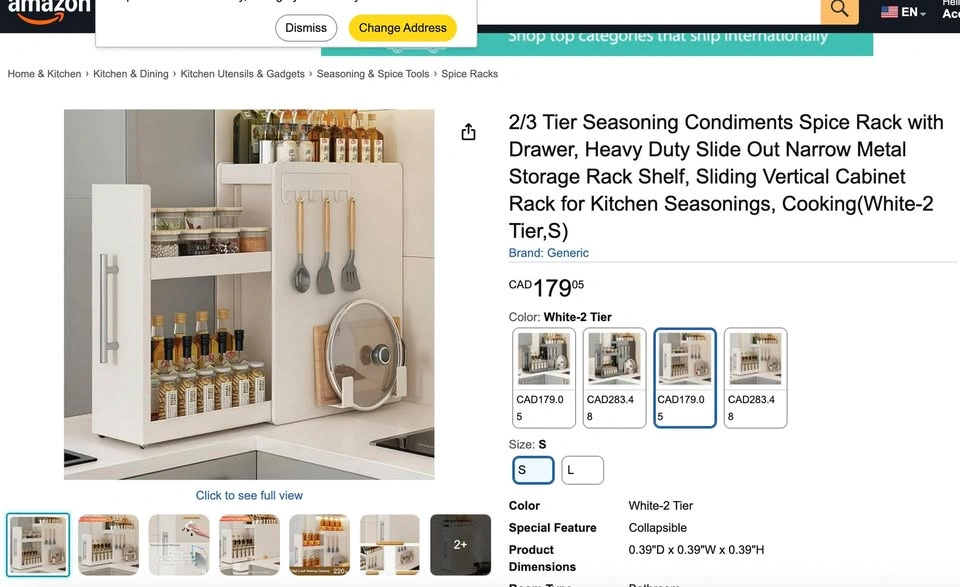Viewport: 960px width, 587px height.
Task: Open the Brand: Generic link
Action: pyautogui.click(x=549, y=253)
